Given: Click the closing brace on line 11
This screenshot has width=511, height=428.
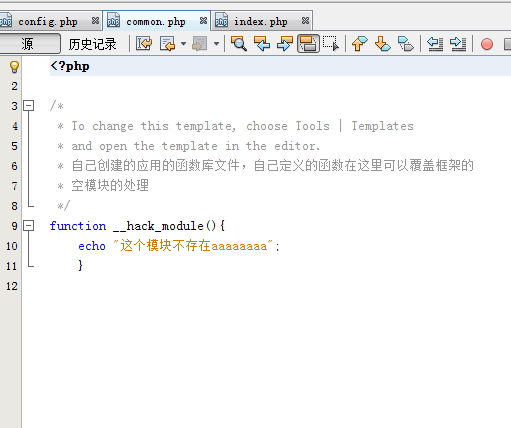Looking at the screenshot, I should point(80,266).
